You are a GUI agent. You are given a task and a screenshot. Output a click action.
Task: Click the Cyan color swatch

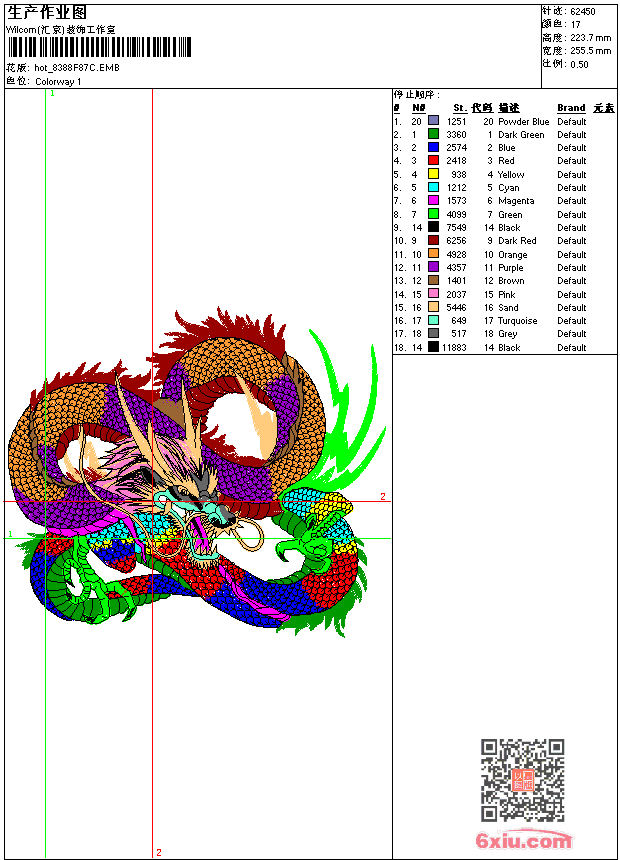coord(433,187)
